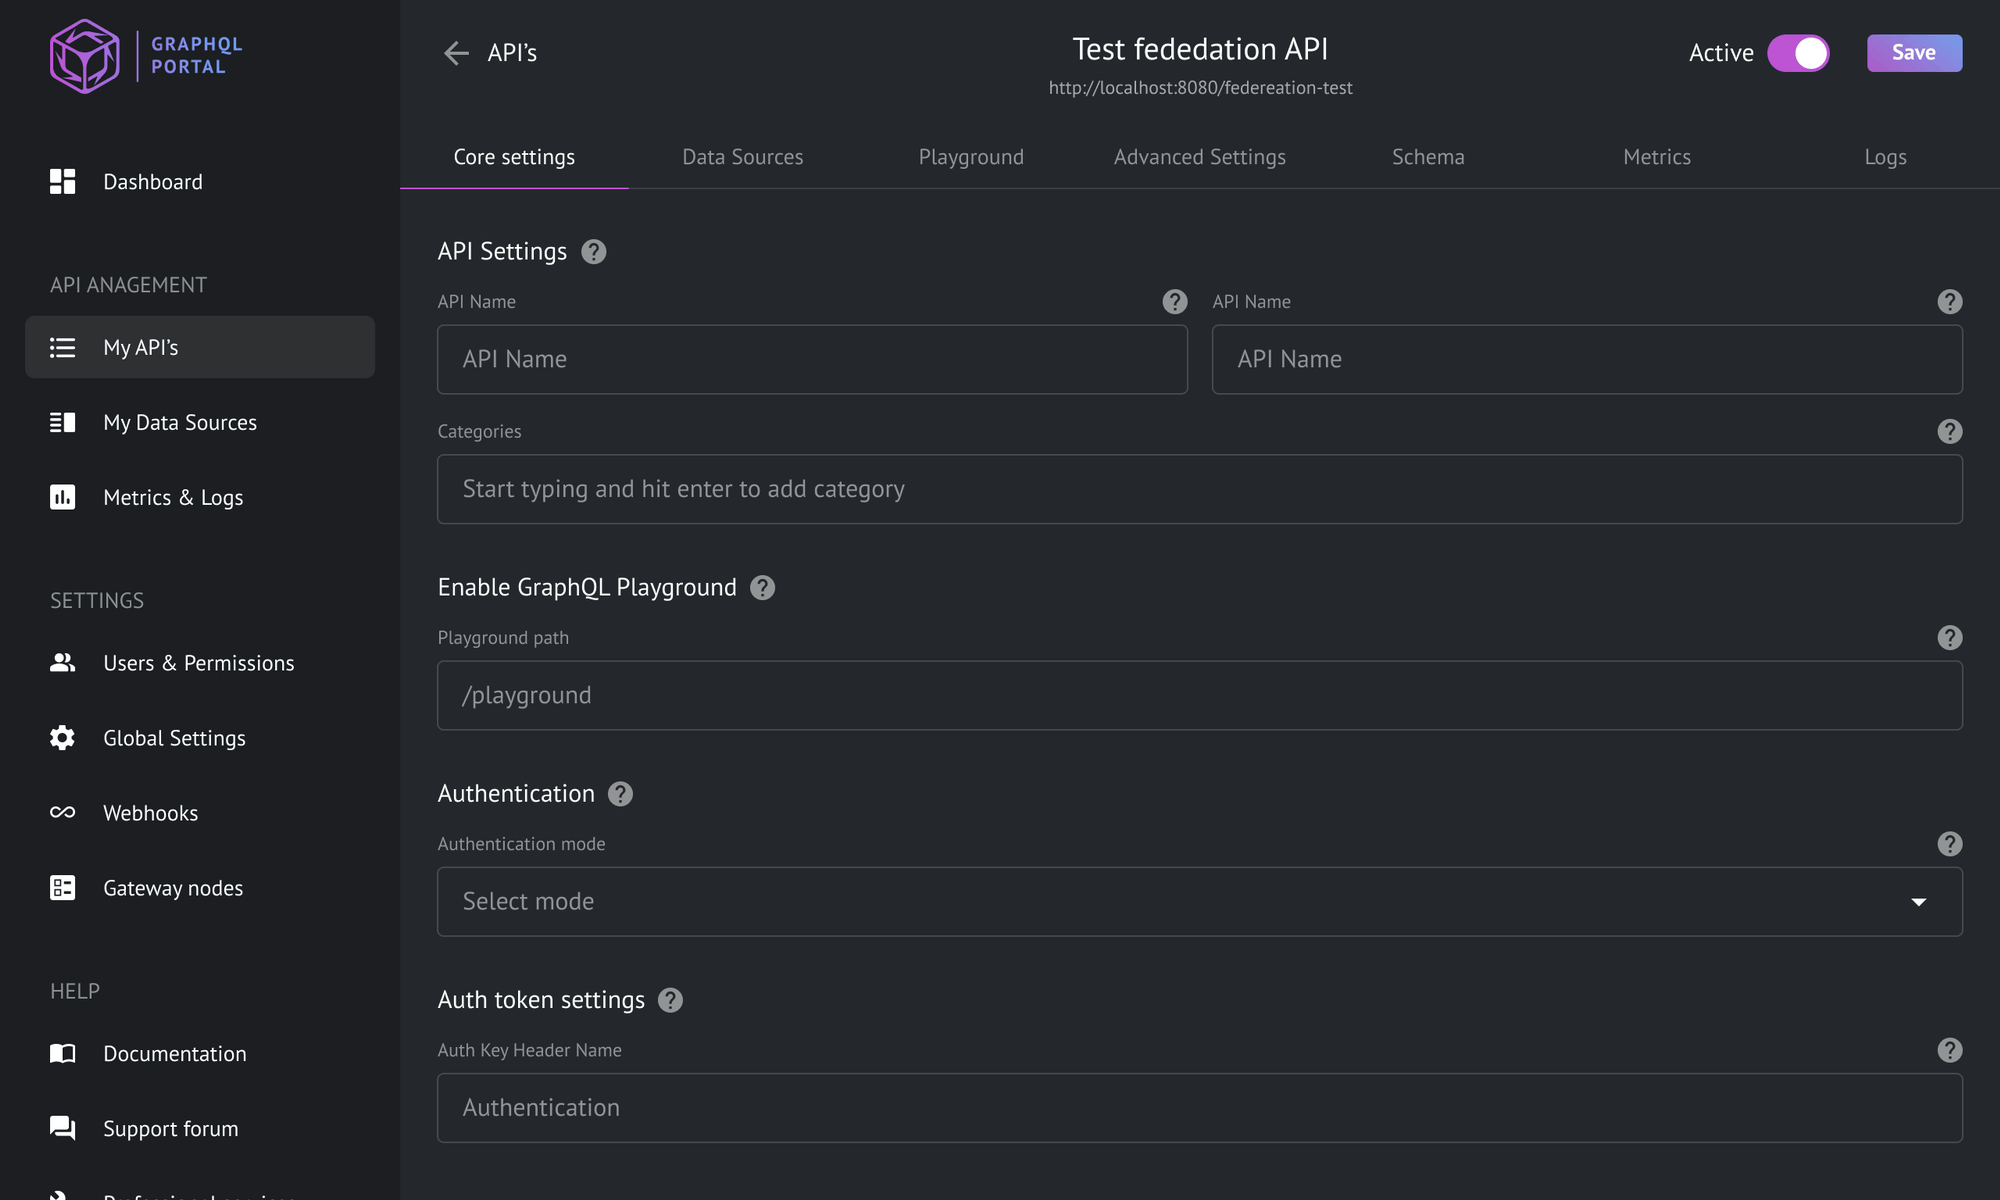Select My Data Sources in the sidebar
Image resolution: width=2000 pixels, height=1200 pixels.
click(x=179, y=422)
